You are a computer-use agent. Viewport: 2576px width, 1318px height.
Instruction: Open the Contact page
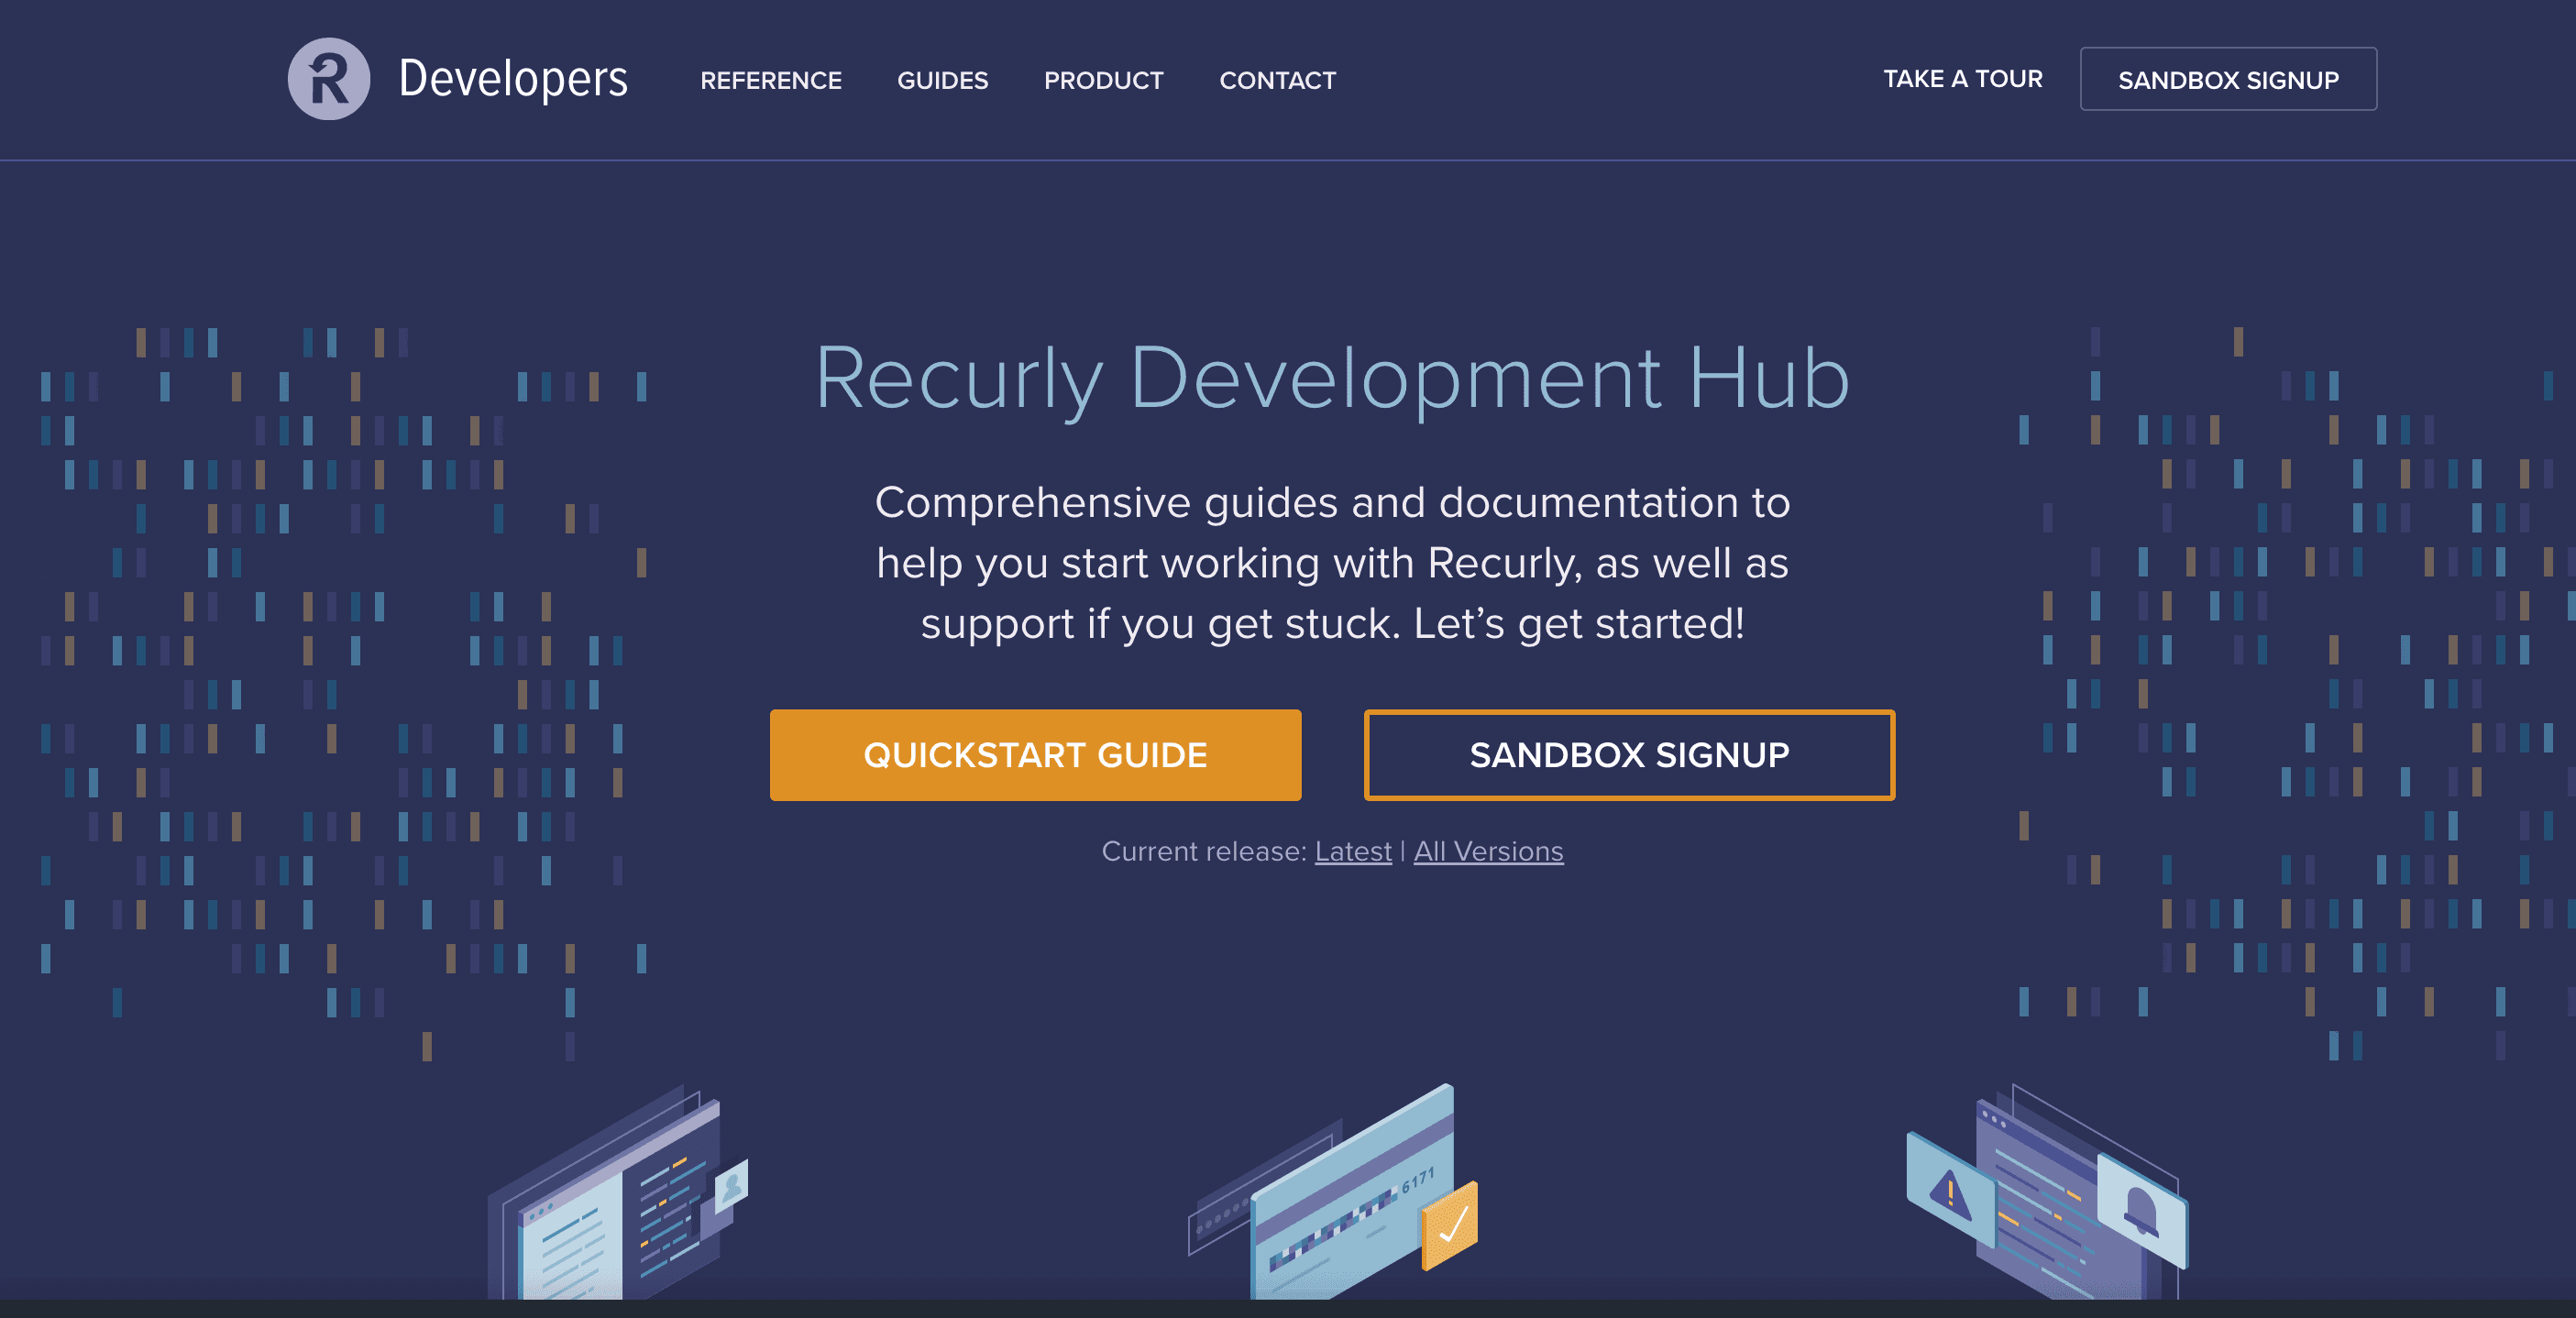pyautogui.click(x=1277, y=80)
